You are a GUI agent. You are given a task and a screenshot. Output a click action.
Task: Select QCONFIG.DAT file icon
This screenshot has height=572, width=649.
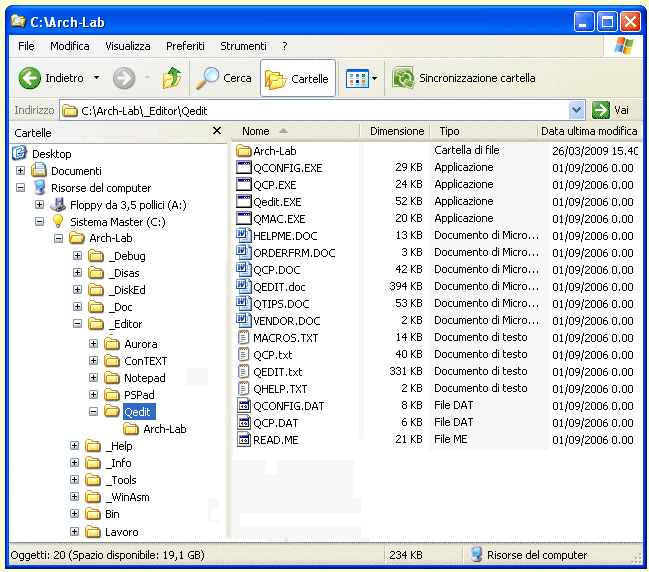click(243, 406)
